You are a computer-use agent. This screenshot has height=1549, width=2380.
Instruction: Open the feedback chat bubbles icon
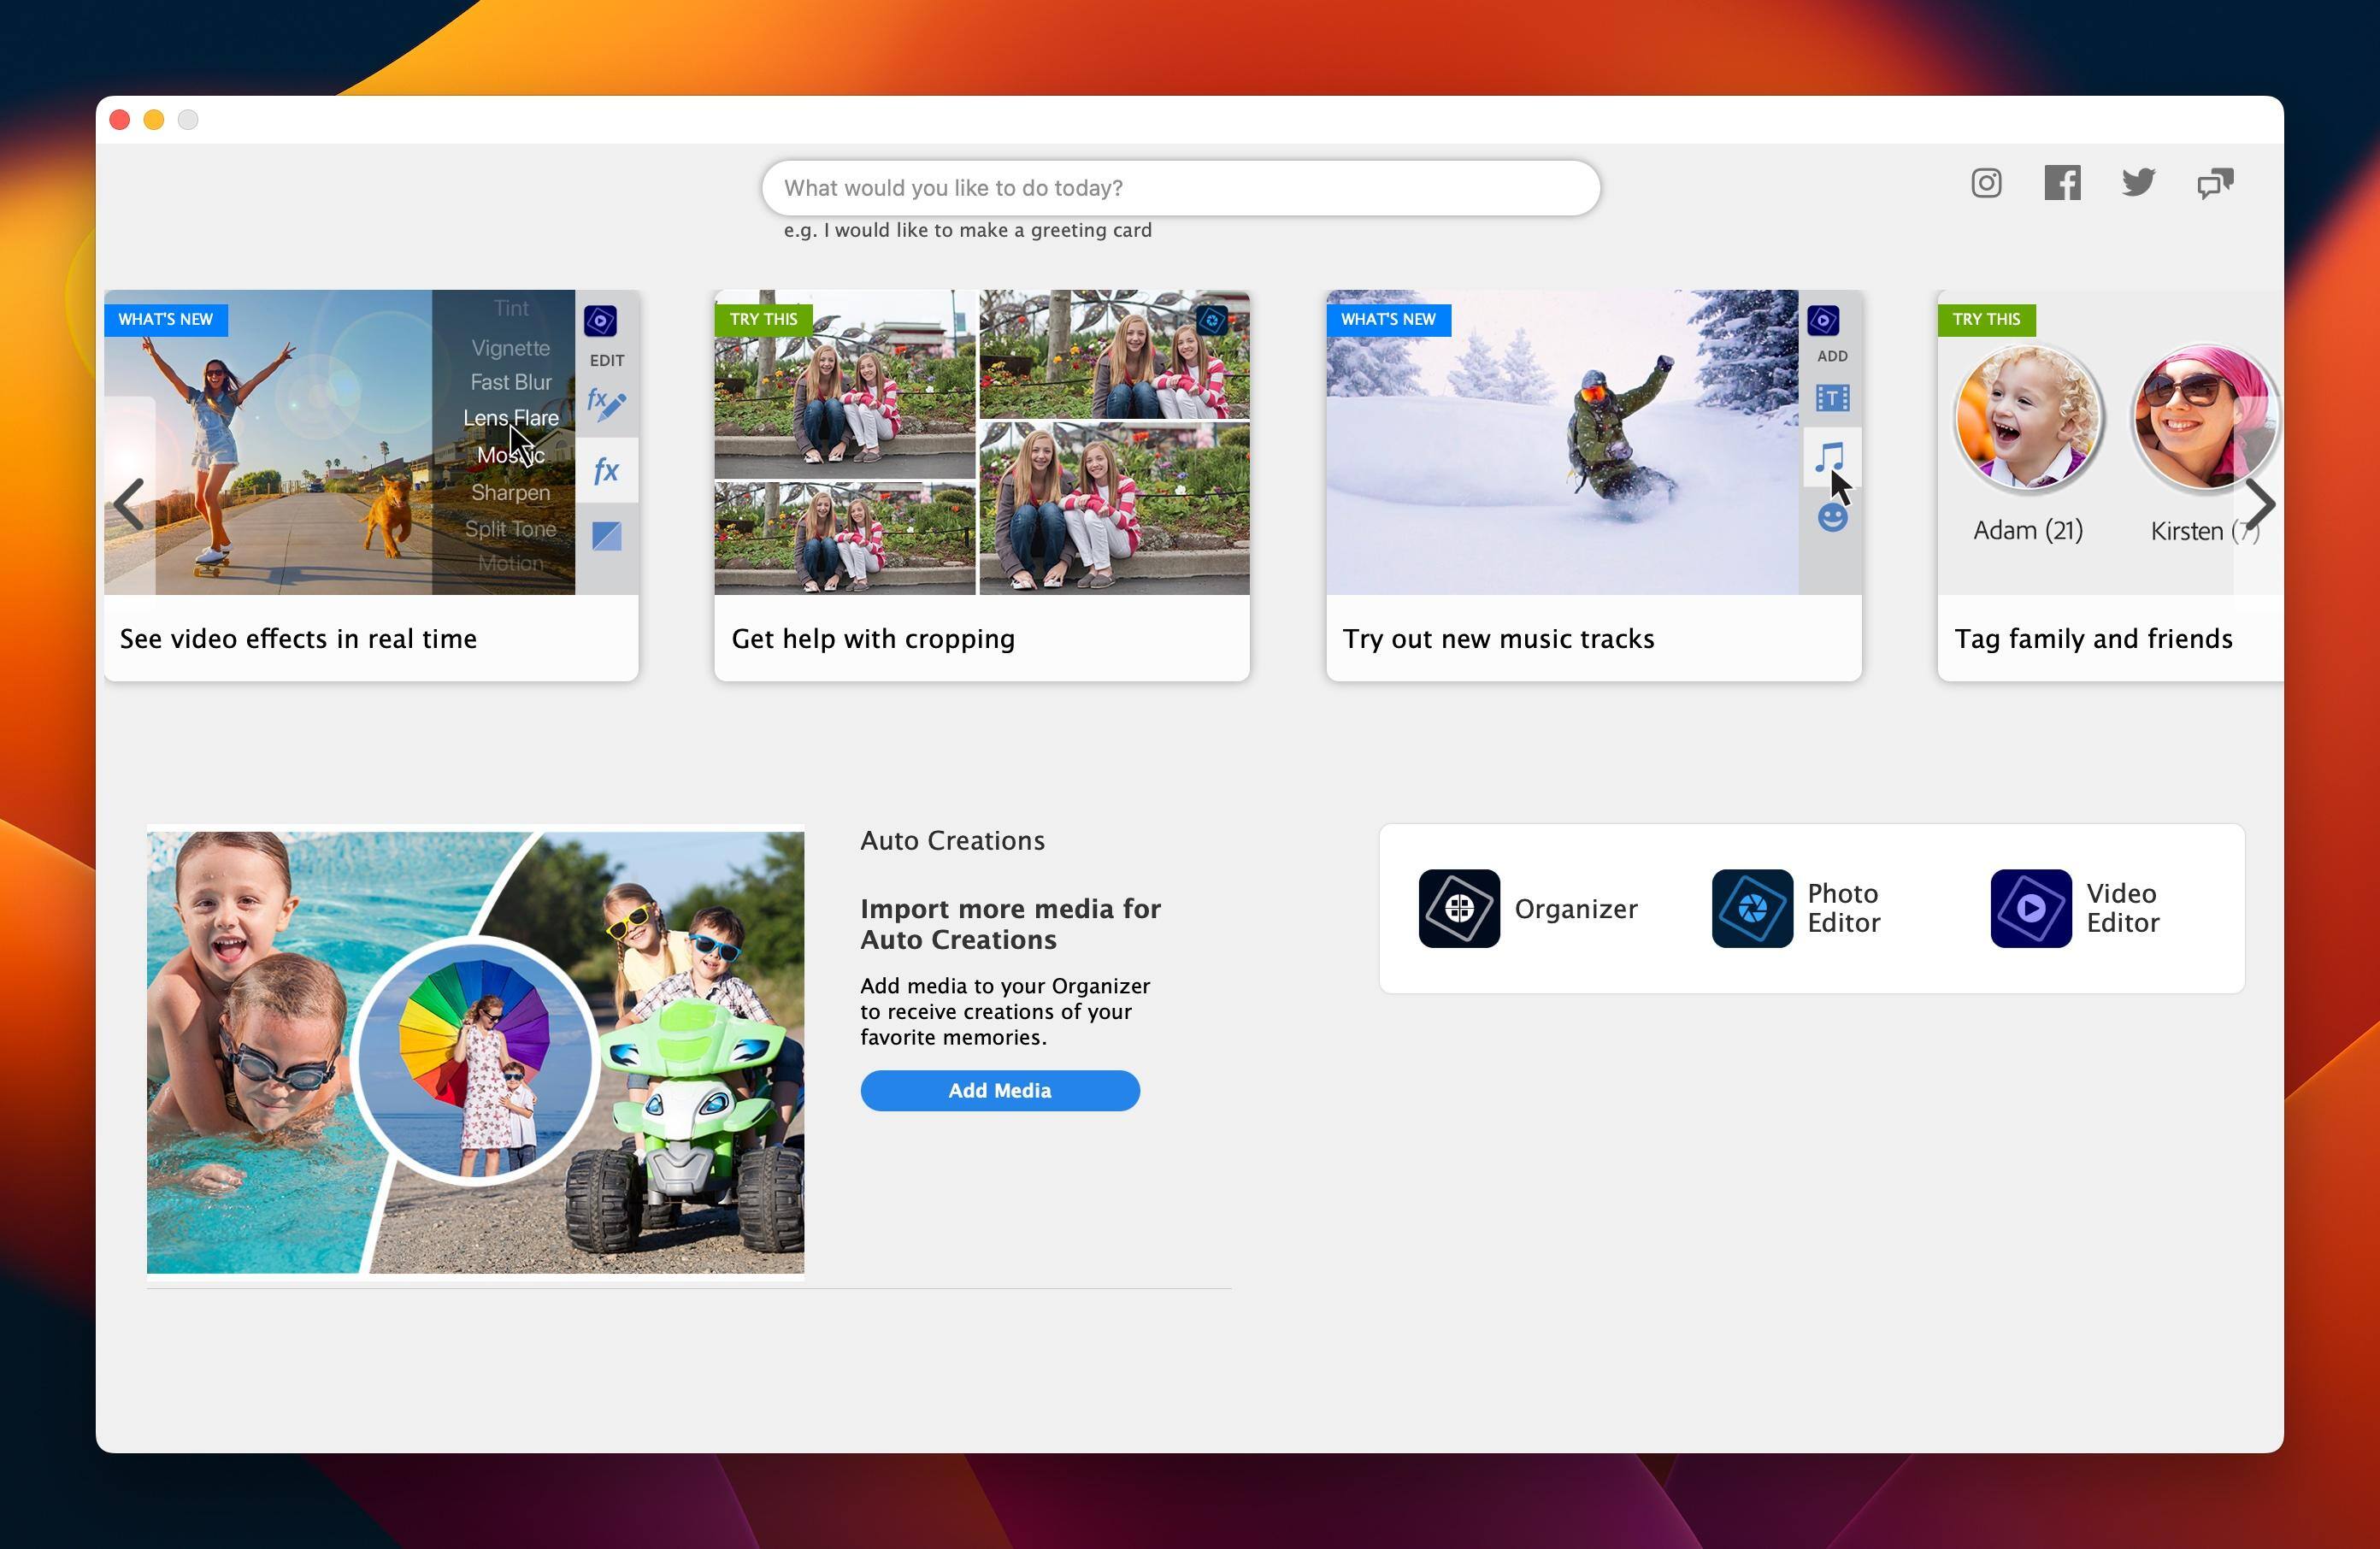(x=2214, y=183)
